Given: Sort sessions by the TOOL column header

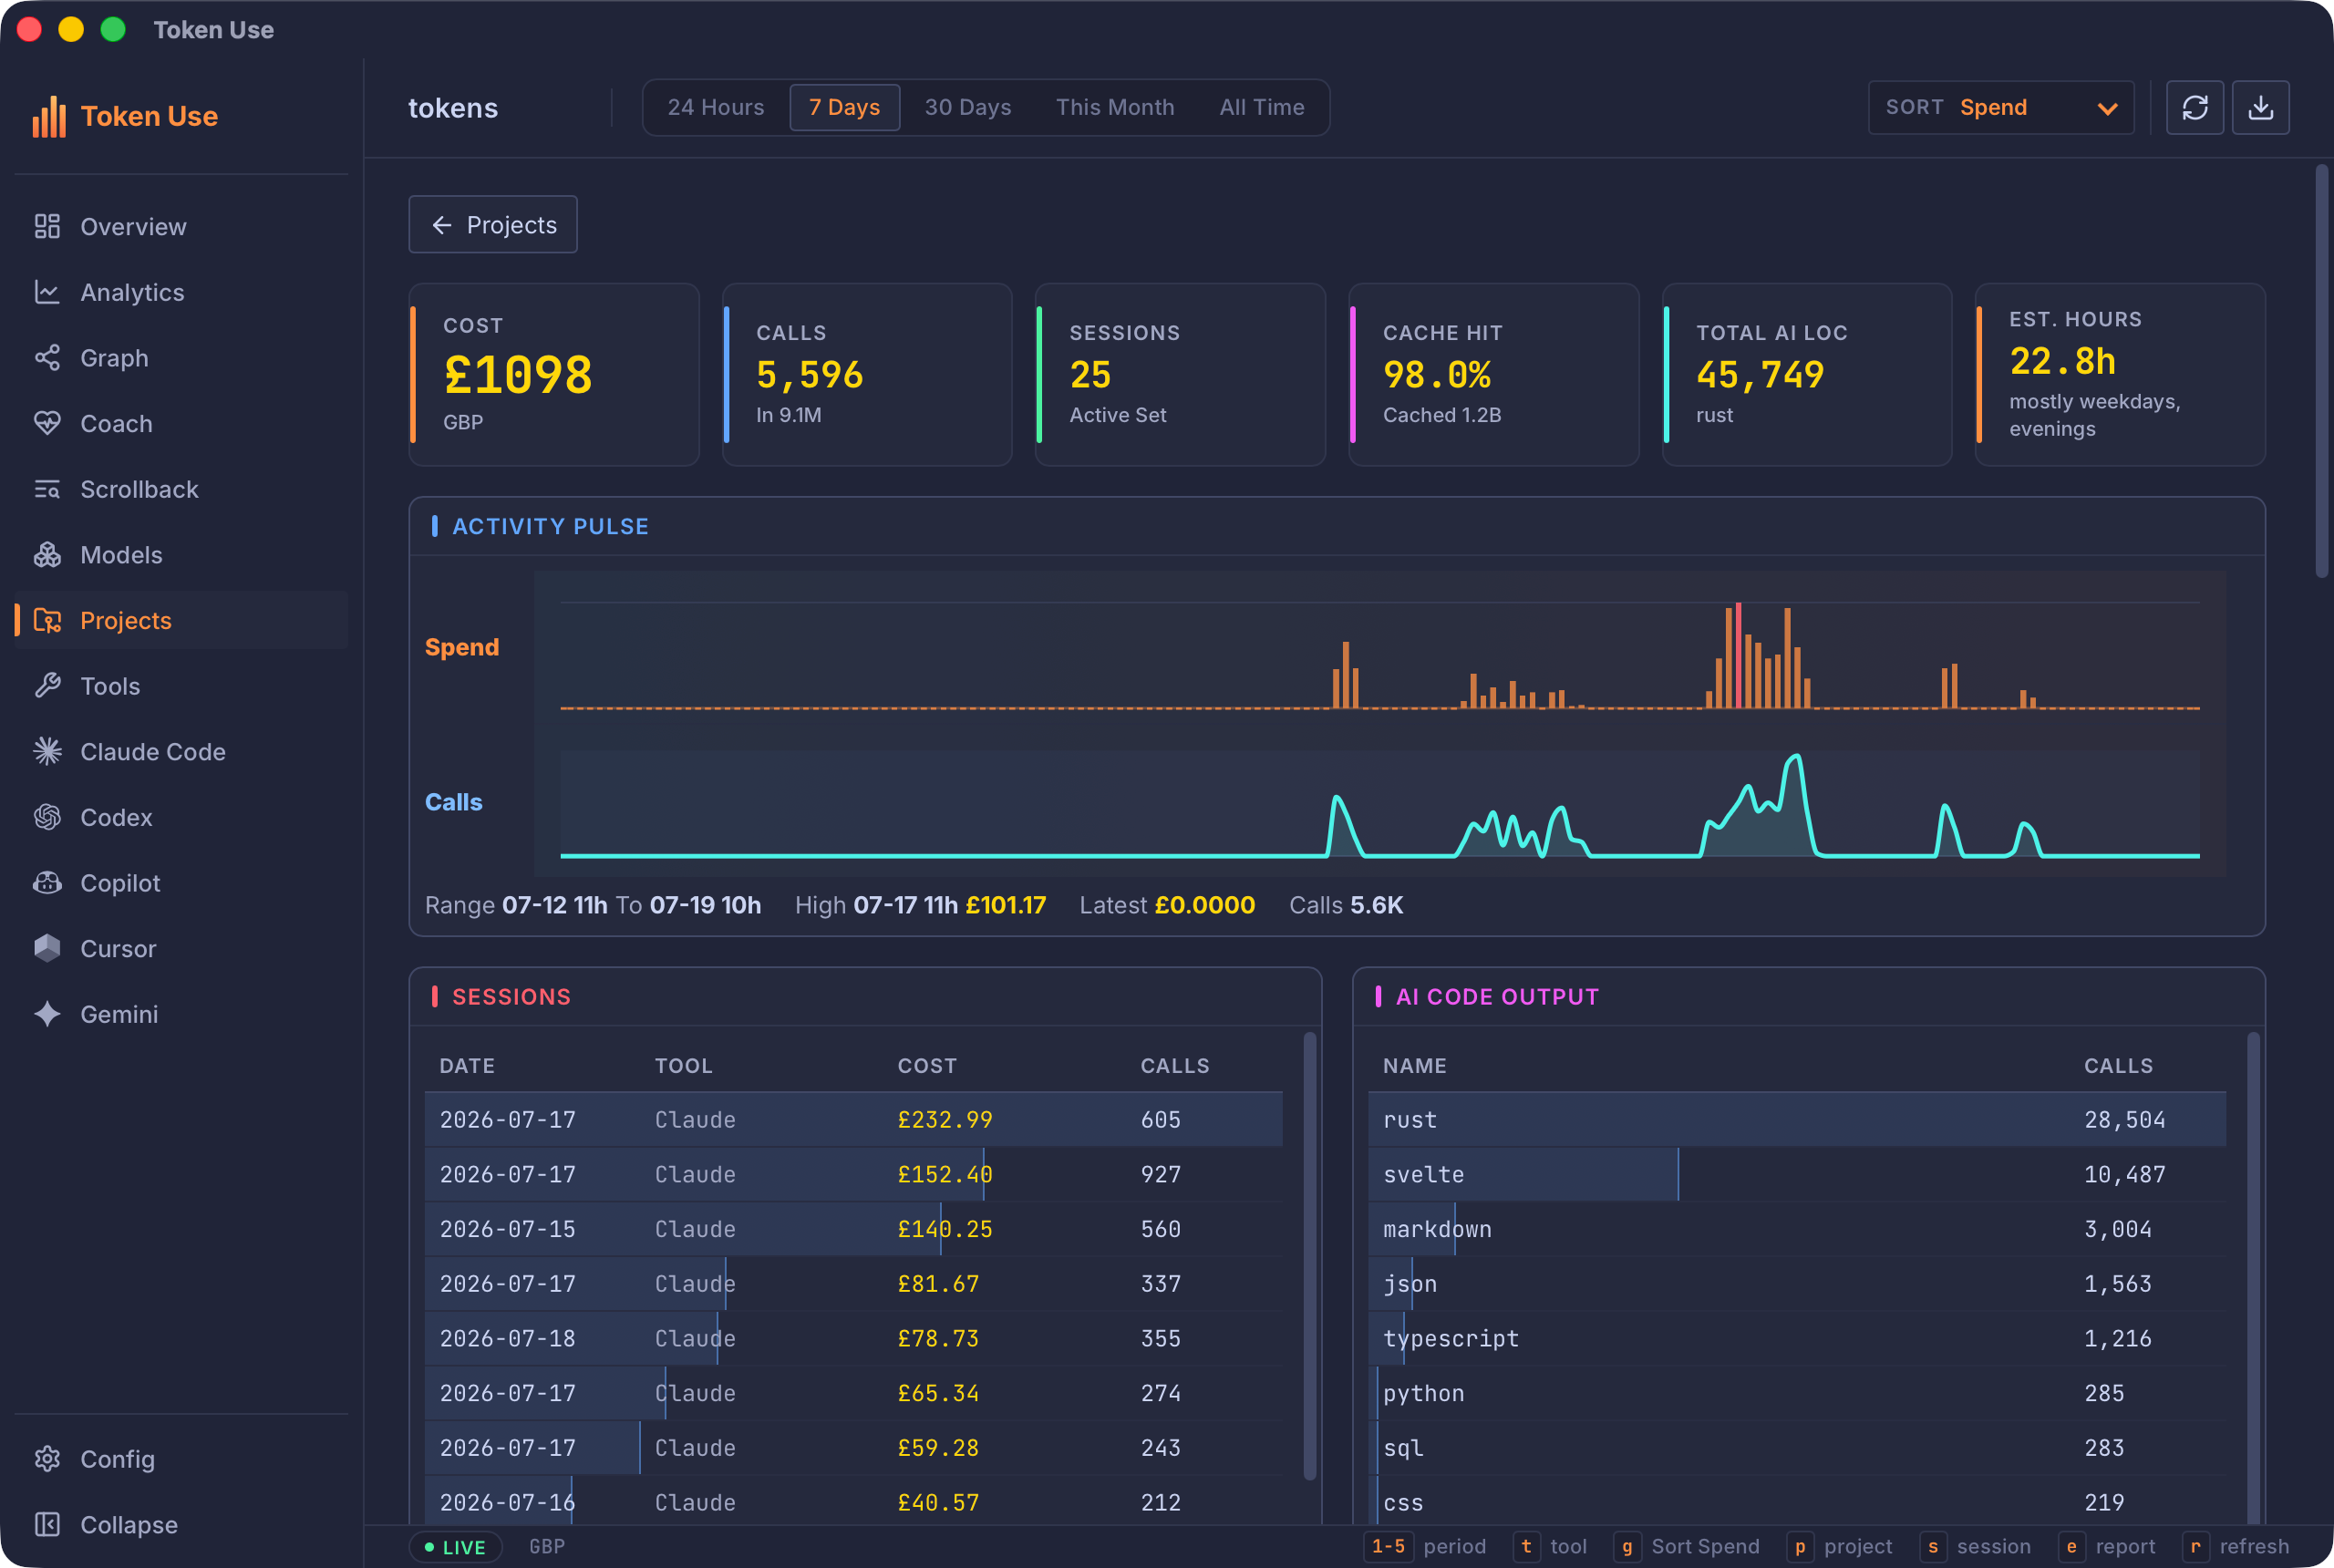Looking at the screenshot, I should (684, 1066).
